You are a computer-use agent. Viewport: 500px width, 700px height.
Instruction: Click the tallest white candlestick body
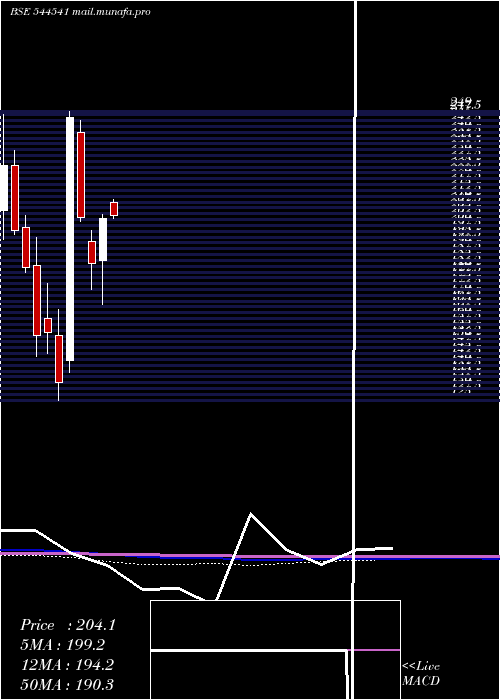70,239
